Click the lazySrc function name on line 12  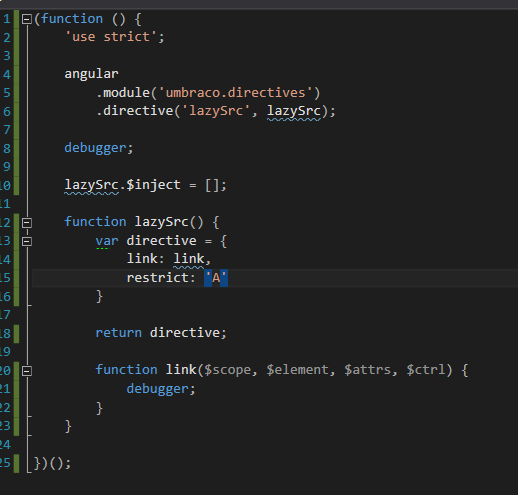(x=161, y=222)
